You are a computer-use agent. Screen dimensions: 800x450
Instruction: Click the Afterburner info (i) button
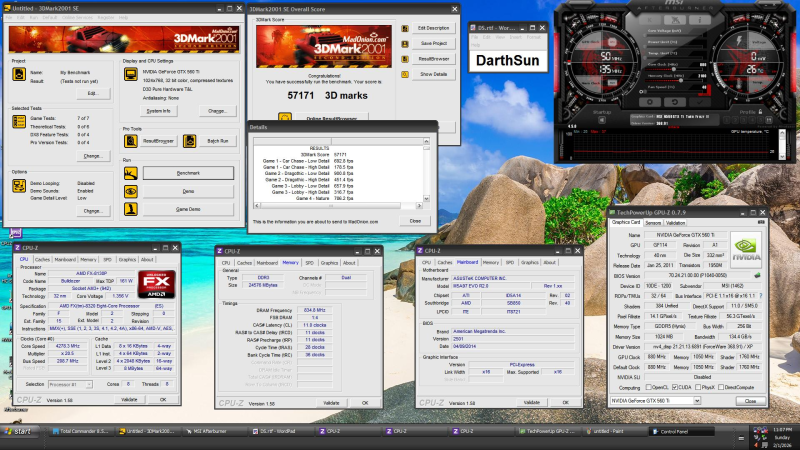click(x=700, y=19)
